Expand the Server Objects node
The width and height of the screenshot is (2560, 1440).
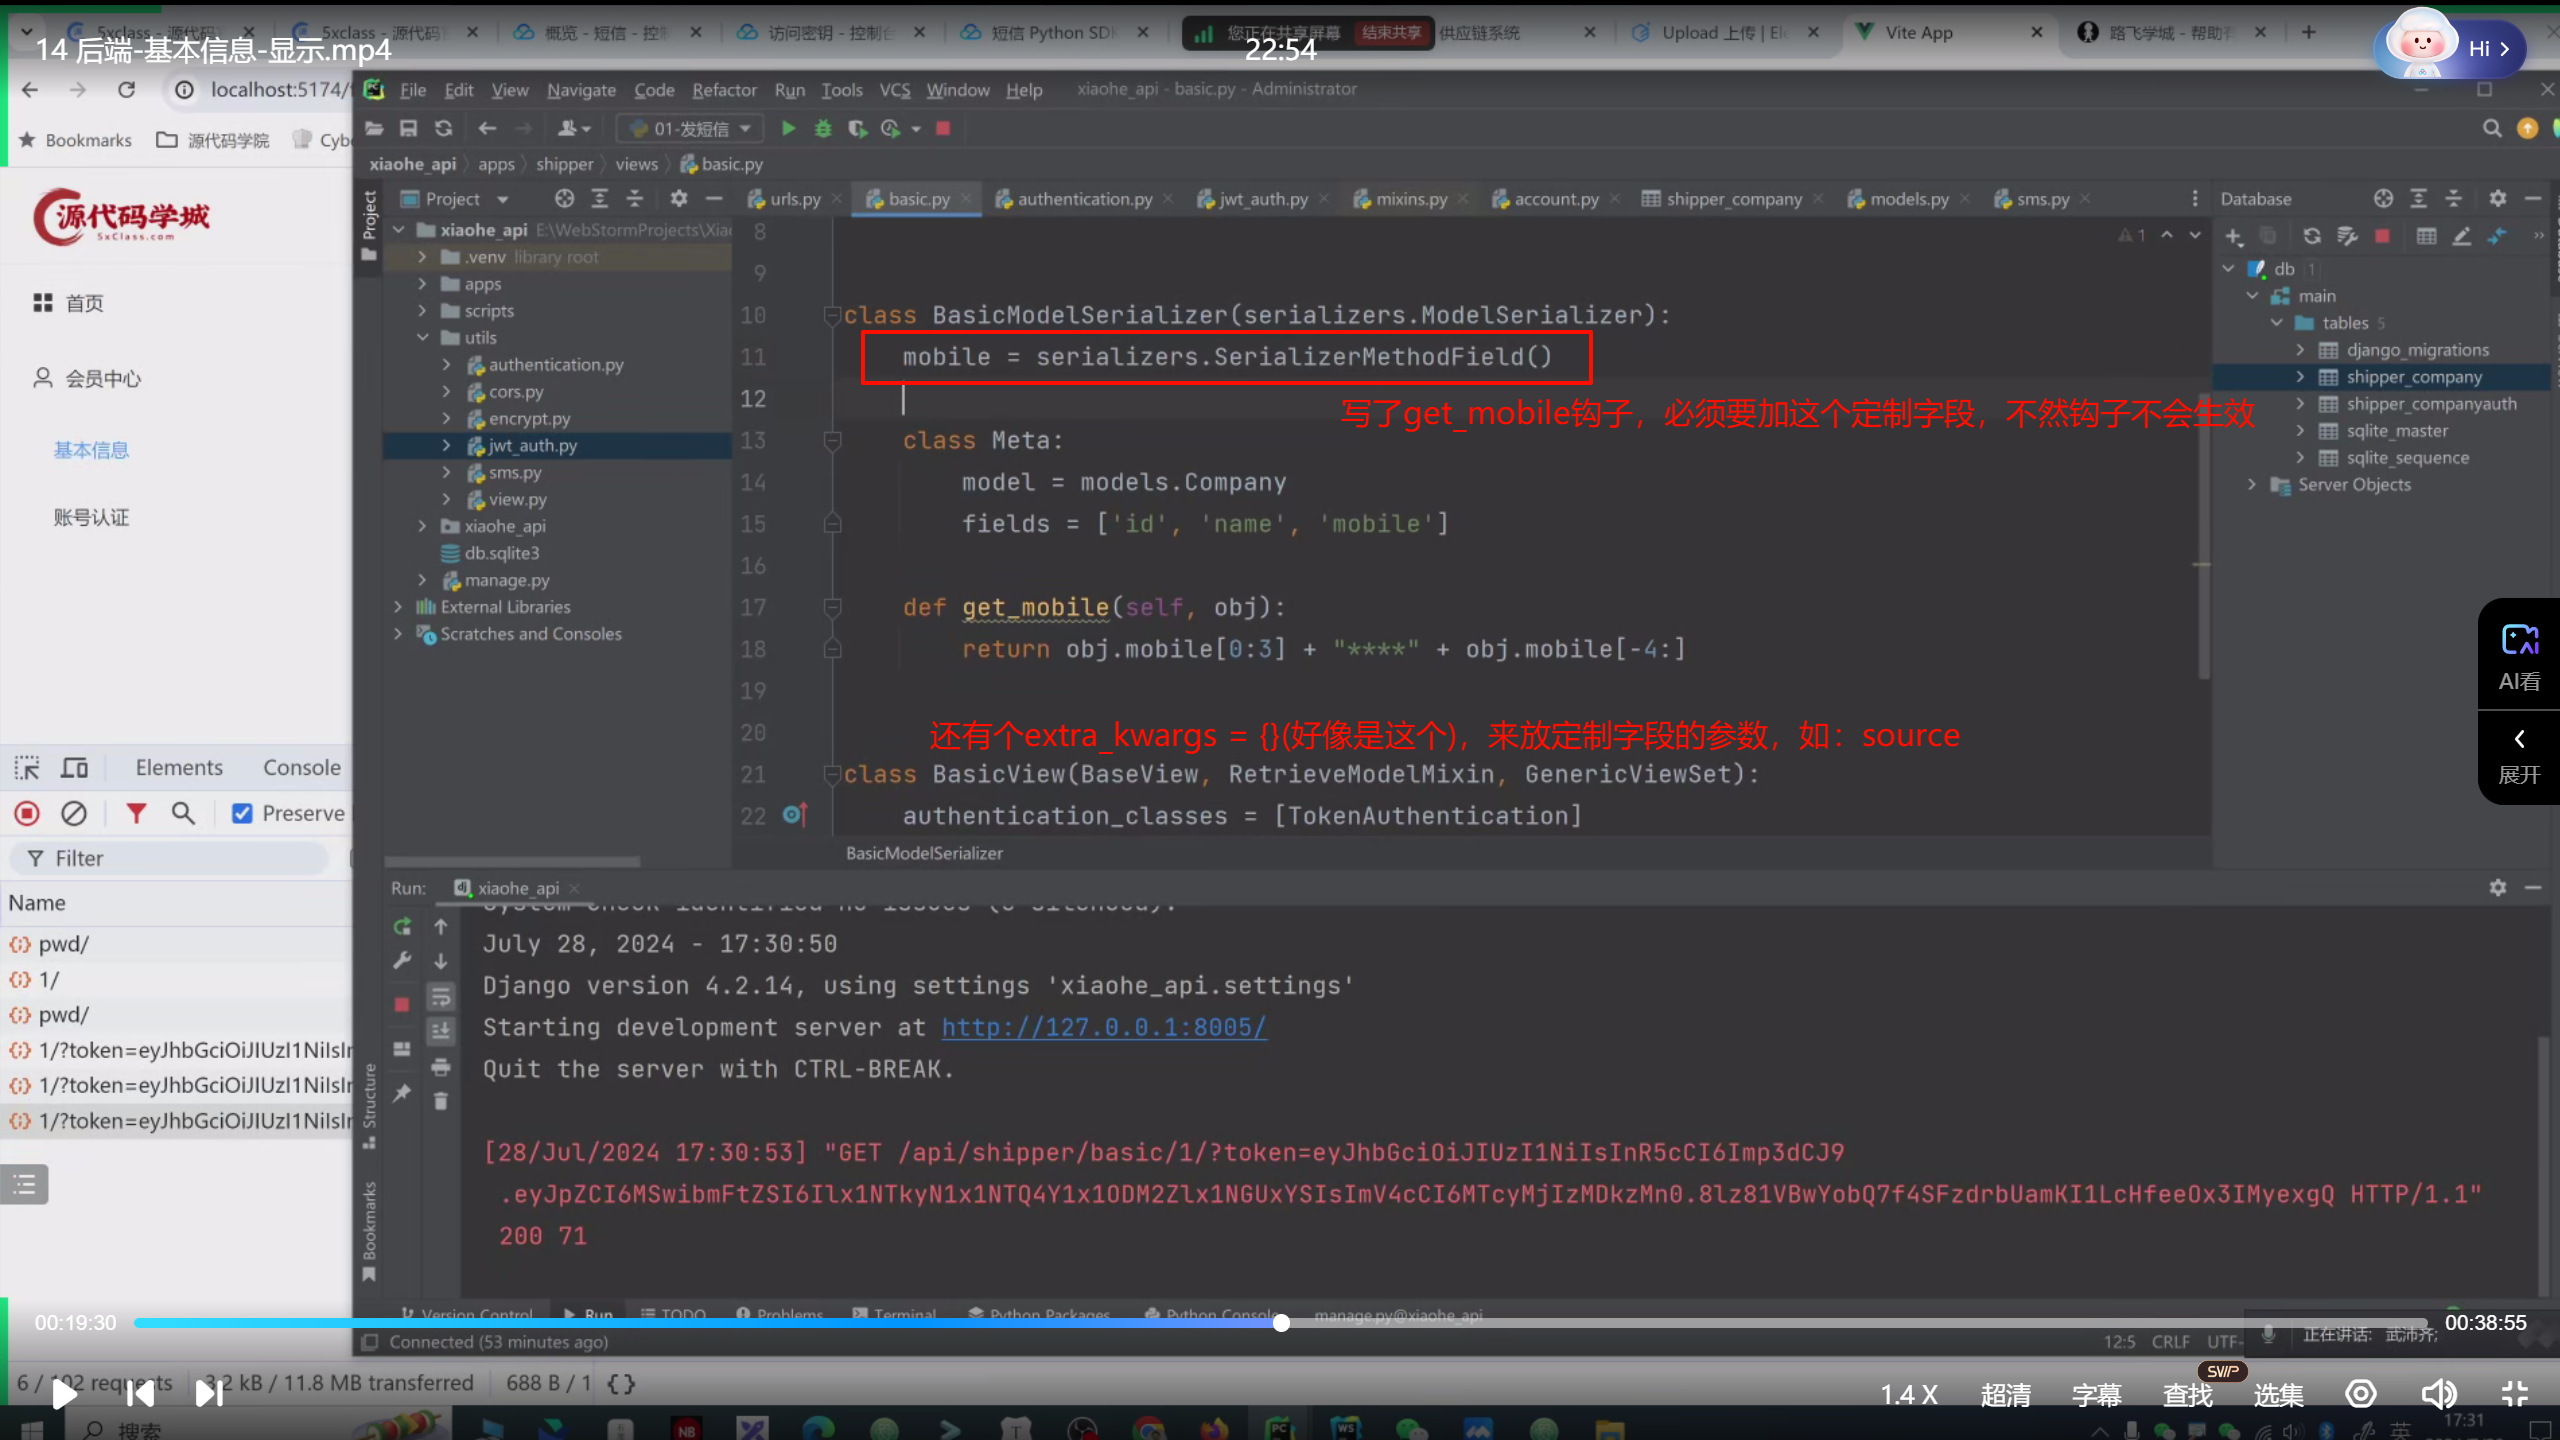coord(2252,485)
